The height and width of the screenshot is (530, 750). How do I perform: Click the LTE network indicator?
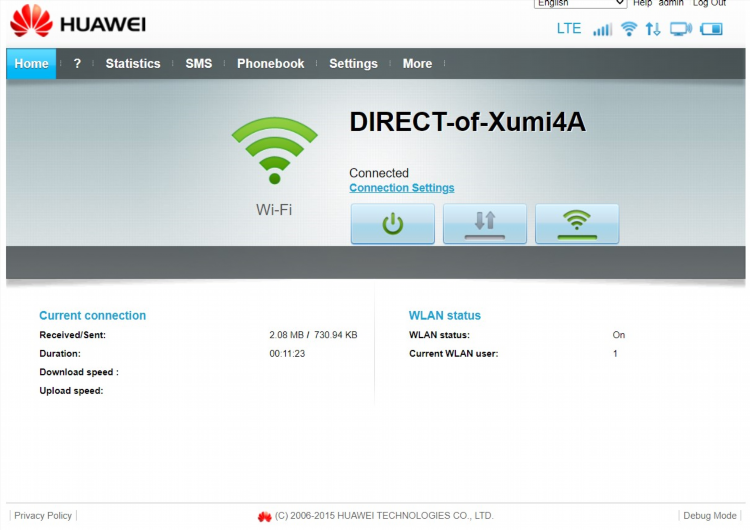click(569, 29)
